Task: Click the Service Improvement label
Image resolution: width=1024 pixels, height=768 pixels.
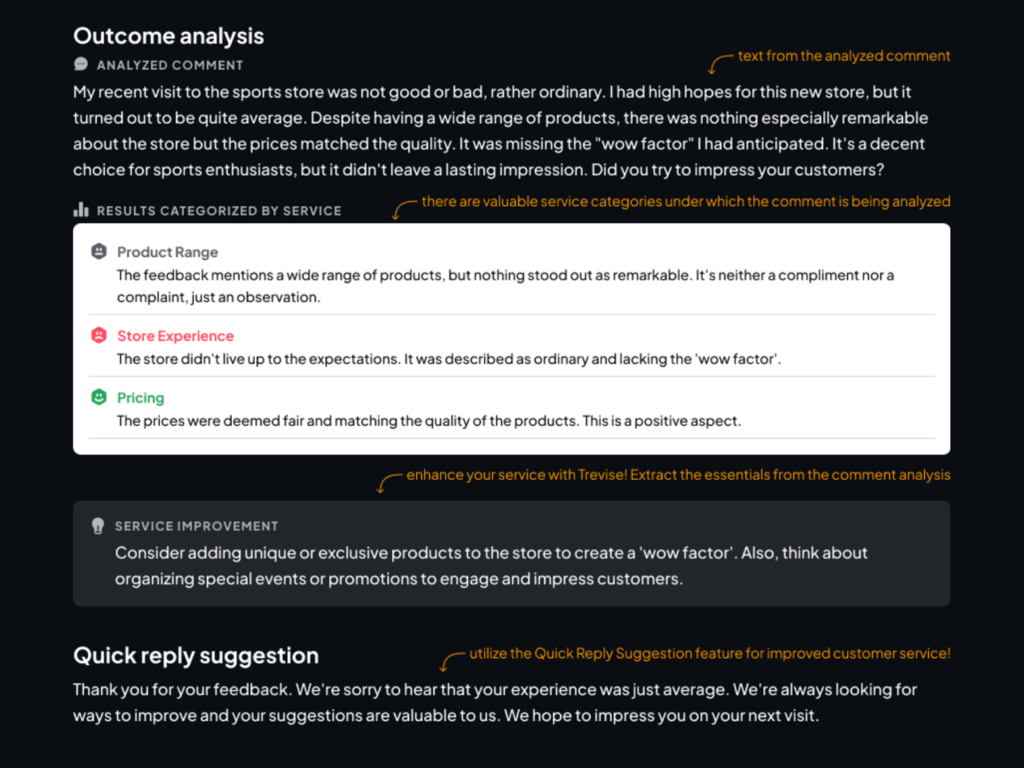Action: [x=196, y=526]
